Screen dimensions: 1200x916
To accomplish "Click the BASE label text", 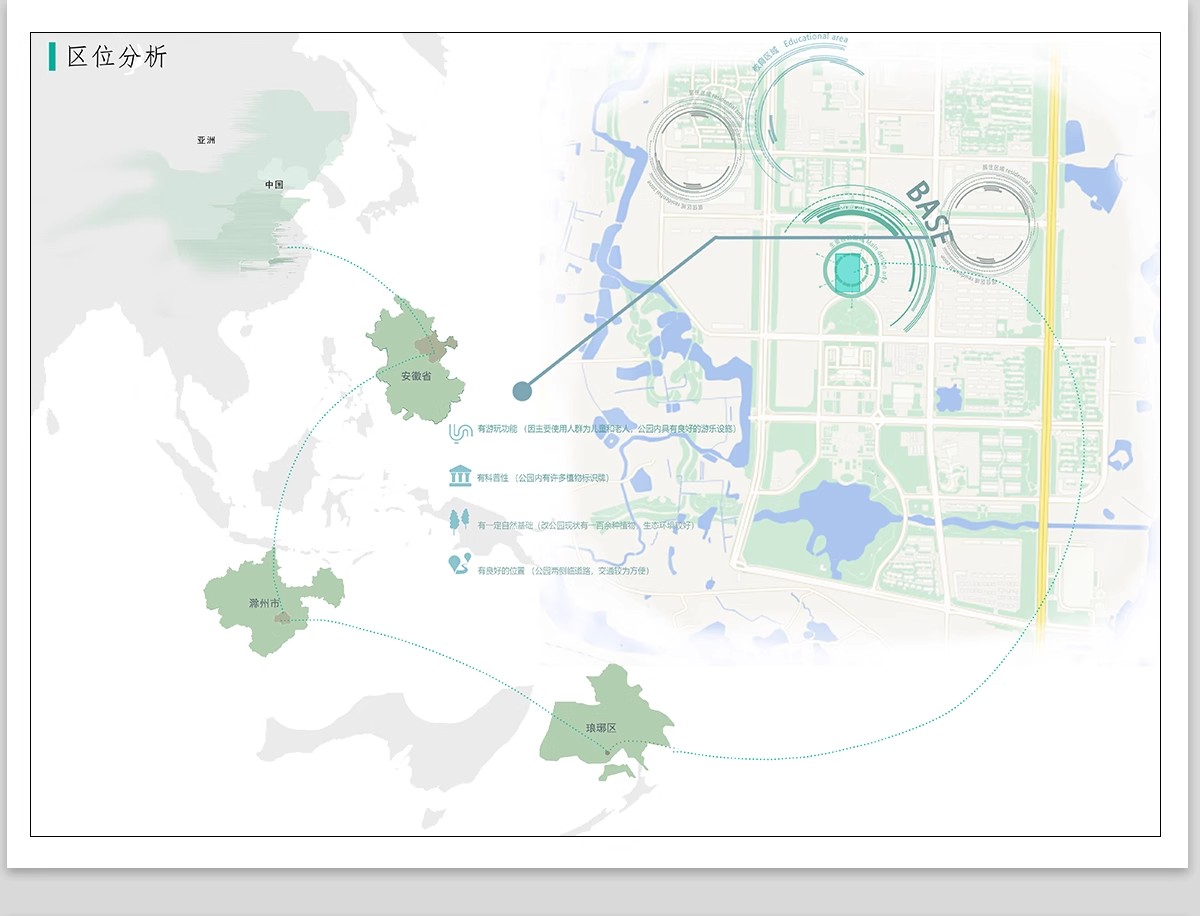I will (929, 214).
